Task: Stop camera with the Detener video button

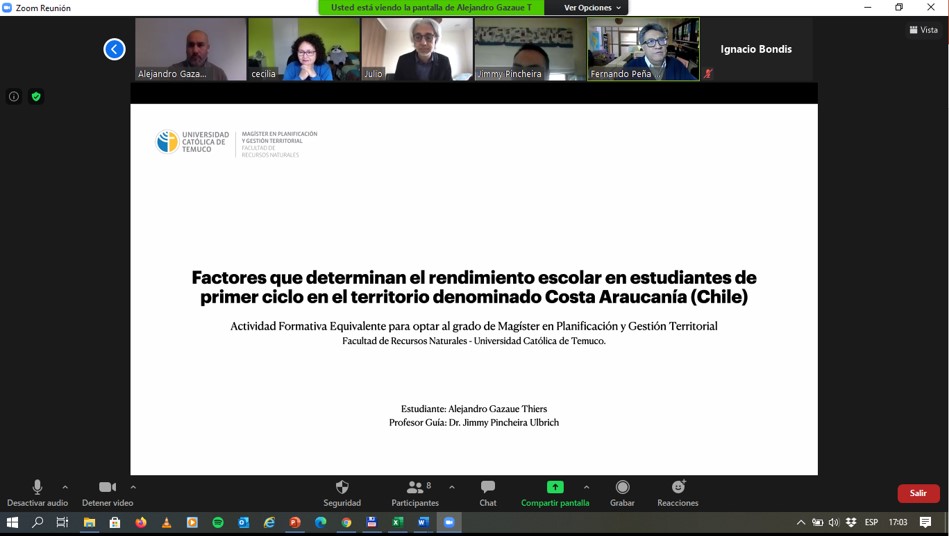Action: point(107,493)
